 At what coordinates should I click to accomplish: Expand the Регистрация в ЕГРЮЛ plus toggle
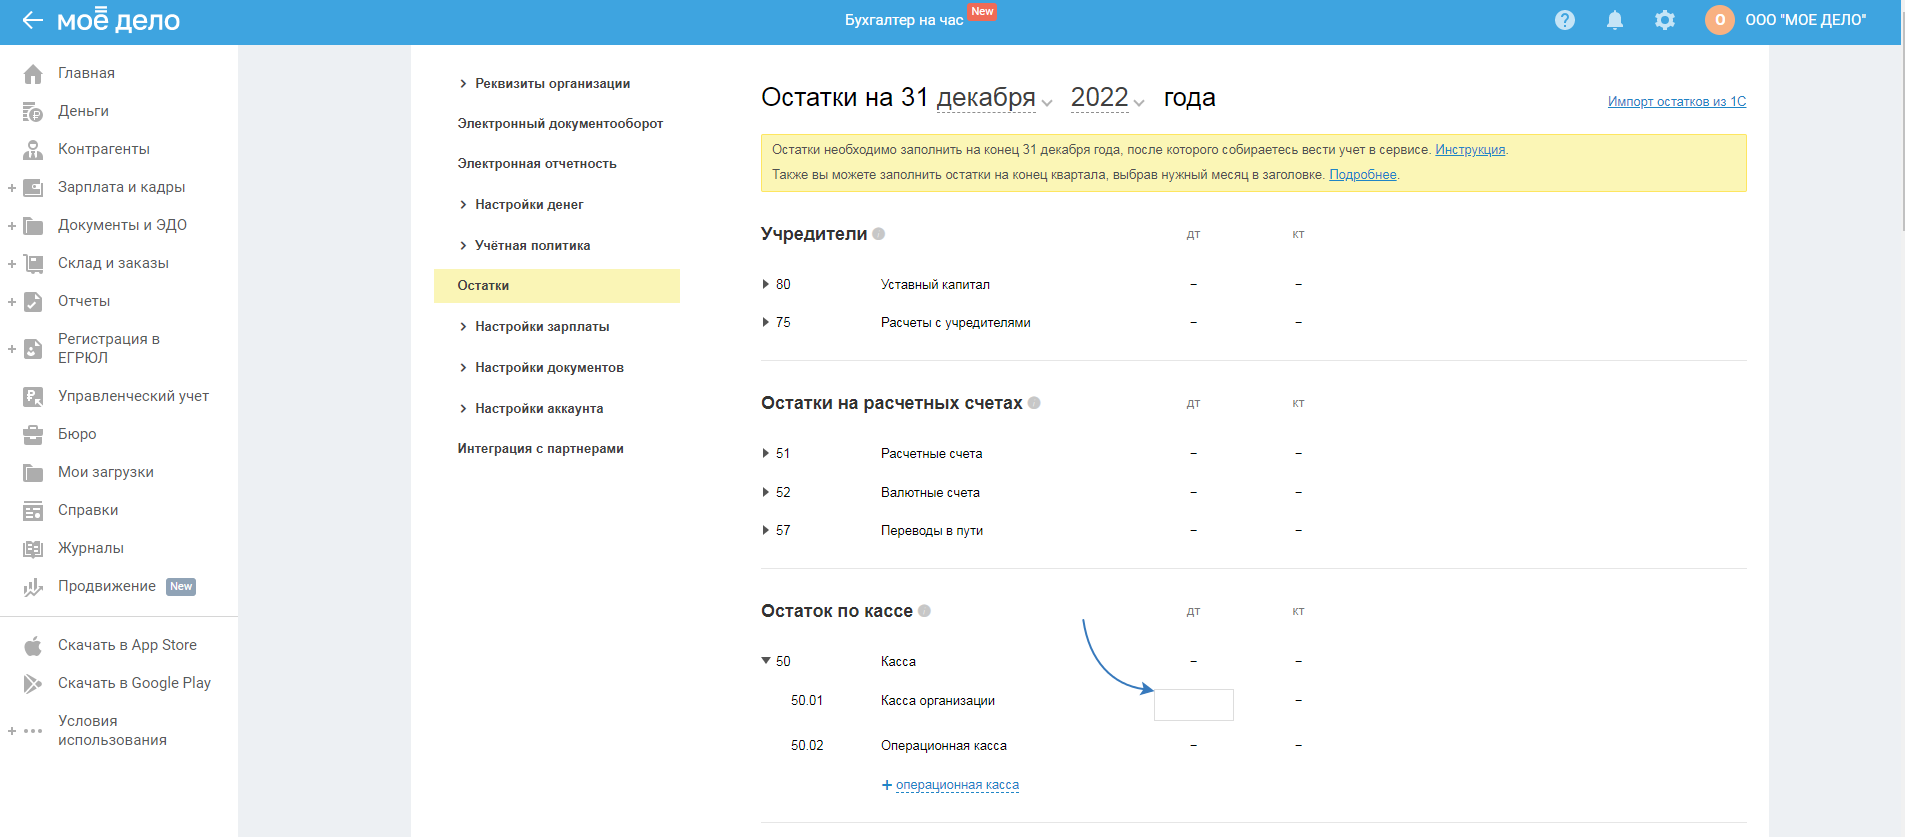12,349
